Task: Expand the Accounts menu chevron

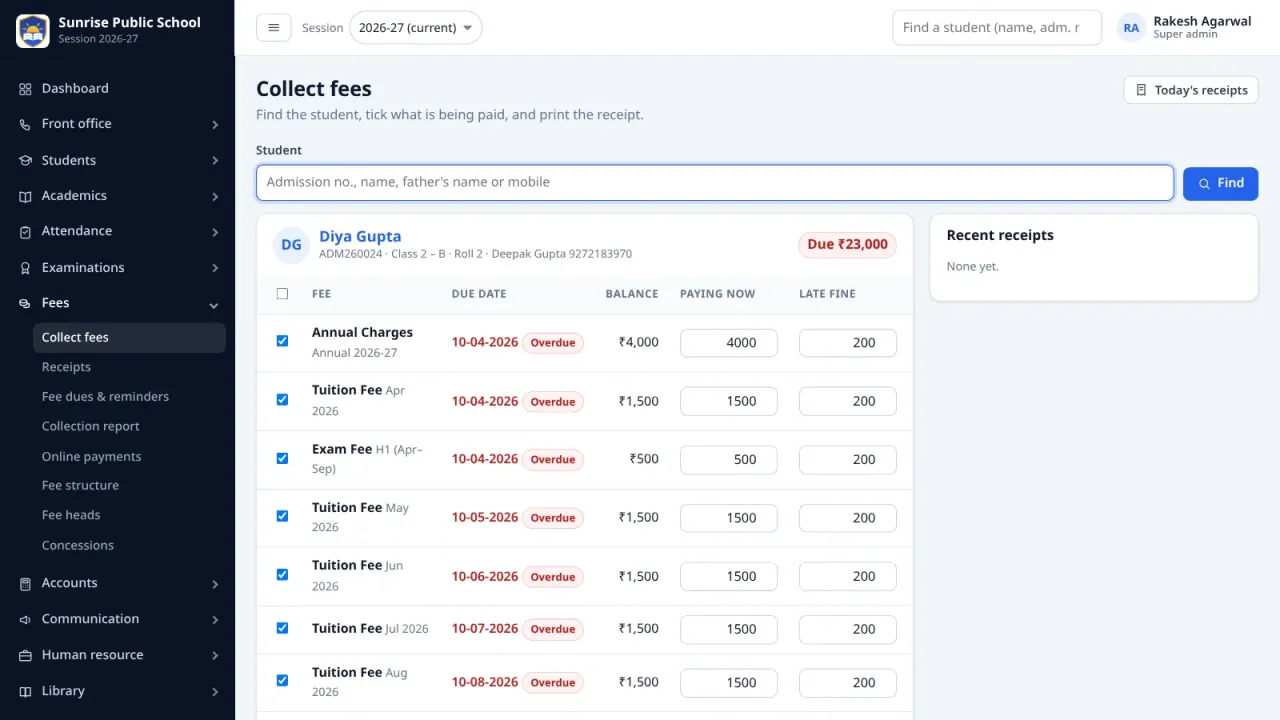Action: (215, 584)
